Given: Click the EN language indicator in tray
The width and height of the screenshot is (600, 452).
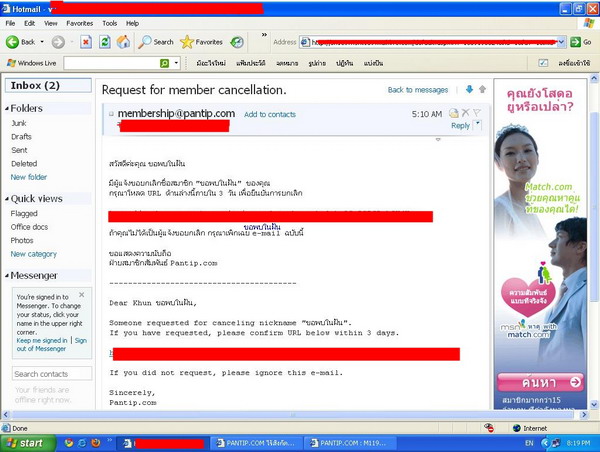Looking at the screenshot, I should pyautogui.click(x=529, y=443).
